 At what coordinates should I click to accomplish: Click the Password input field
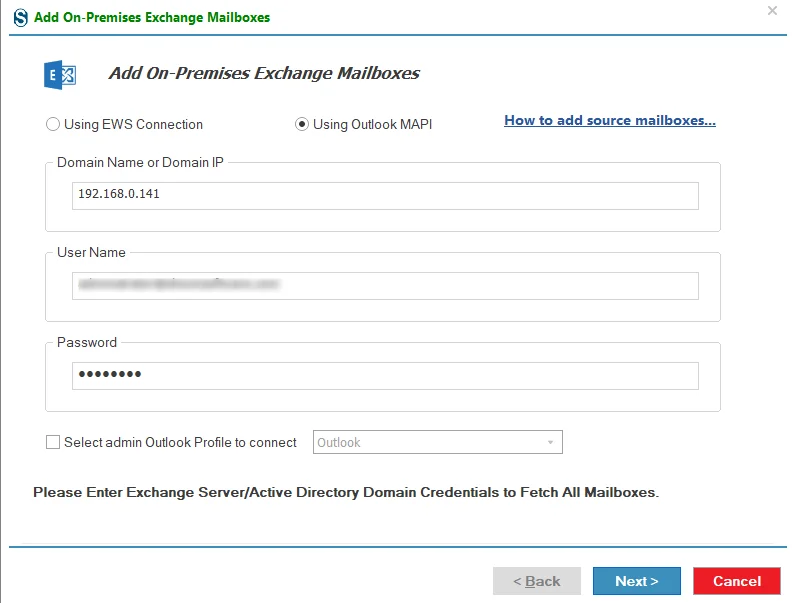(x=385, y=375)
